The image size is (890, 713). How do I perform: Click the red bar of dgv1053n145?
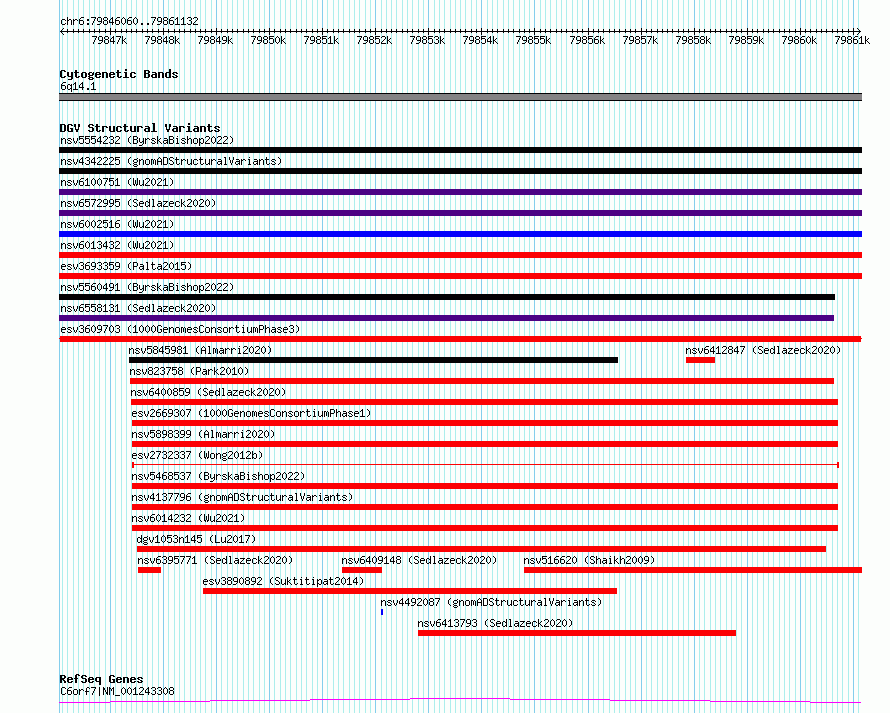481,549
